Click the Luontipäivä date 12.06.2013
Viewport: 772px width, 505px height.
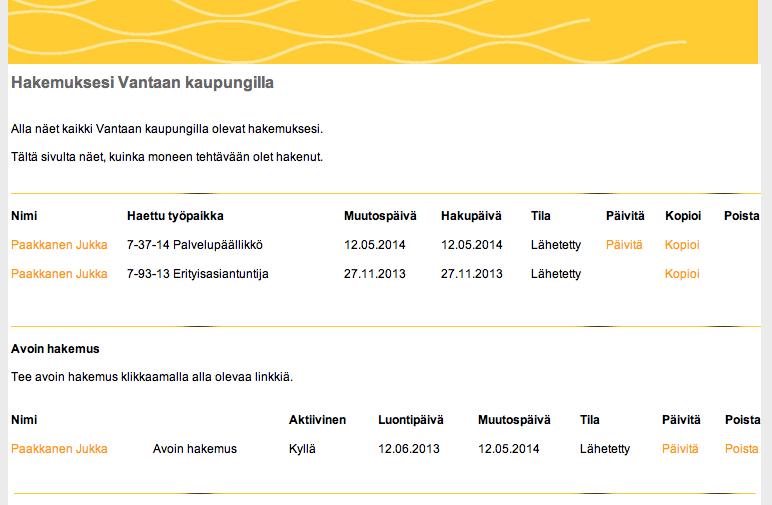pyautogui.click(x=409, y=449)
